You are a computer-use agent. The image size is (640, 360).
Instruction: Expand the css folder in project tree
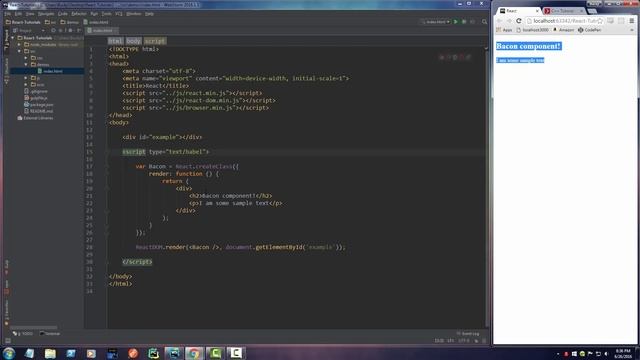point(26,58)
